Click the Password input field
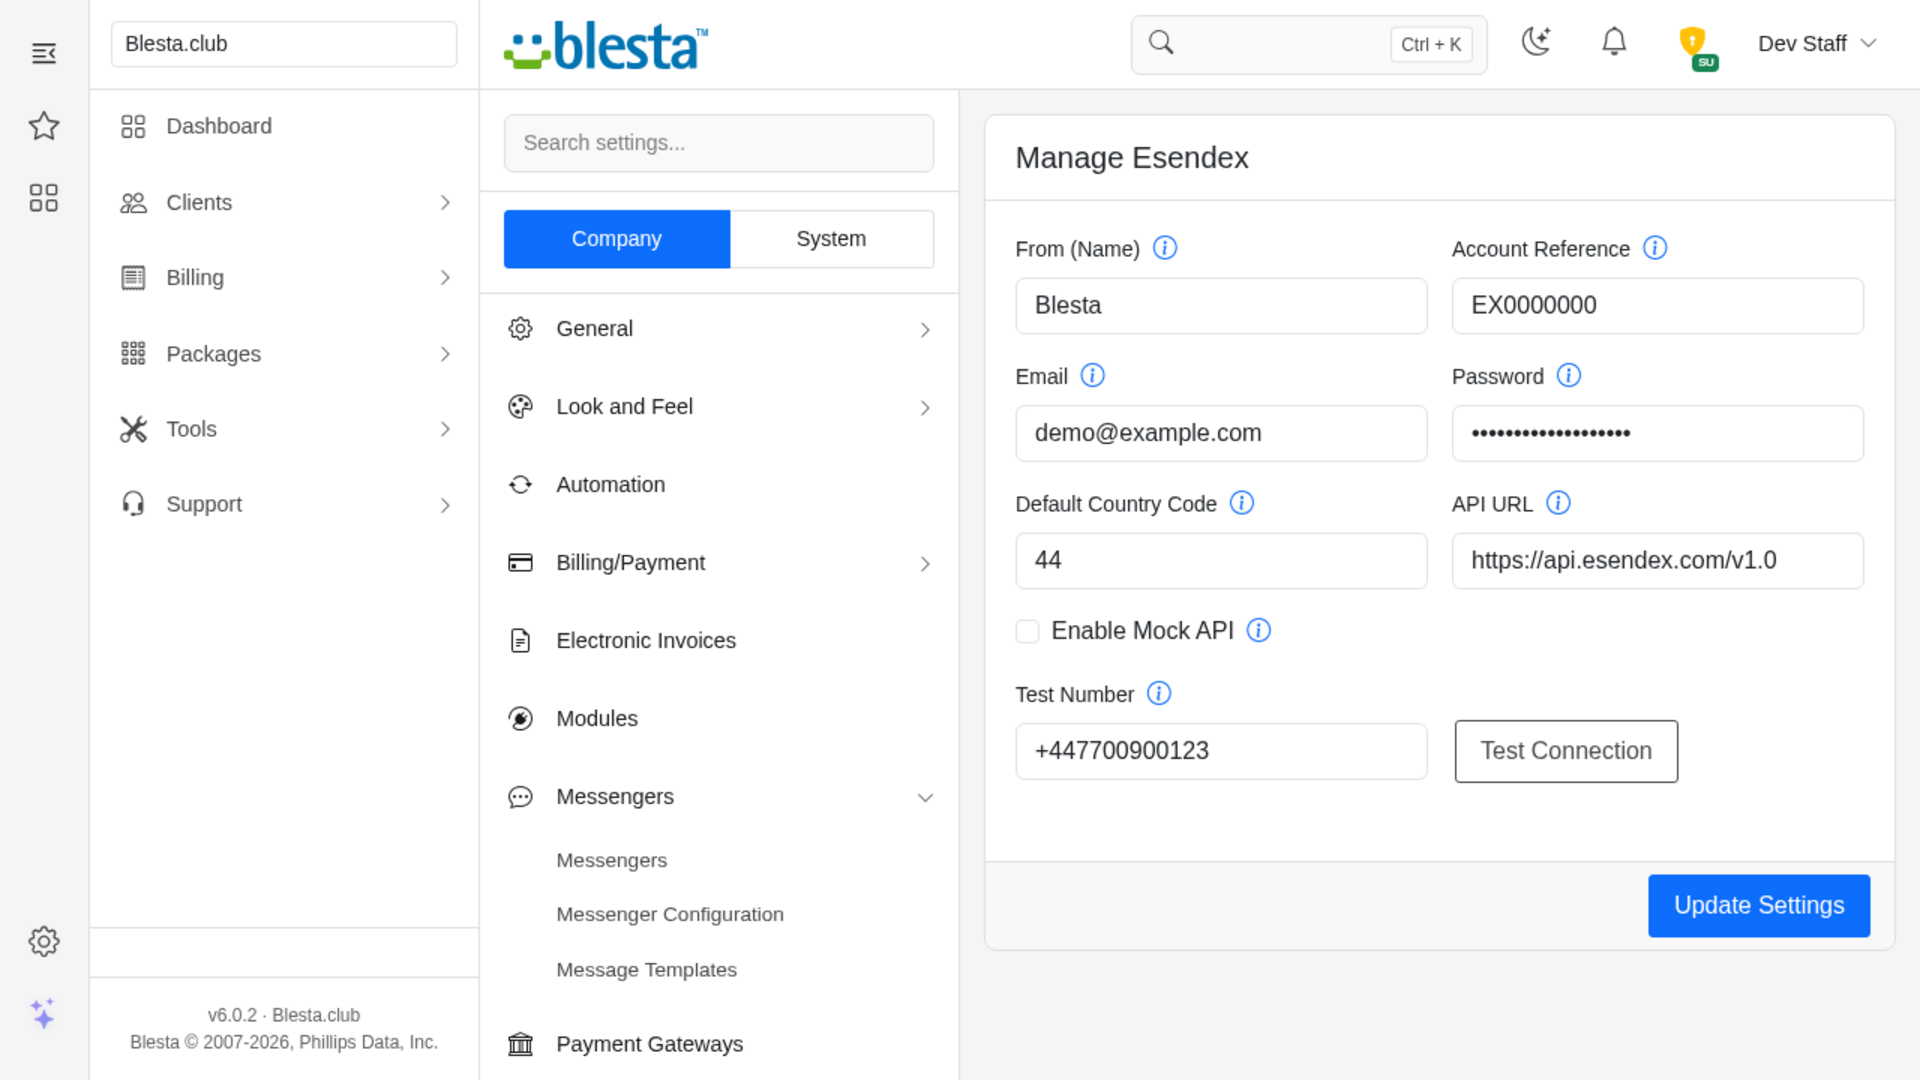The width and height of the screenshot is (1920, 1080). [1657, 433]
